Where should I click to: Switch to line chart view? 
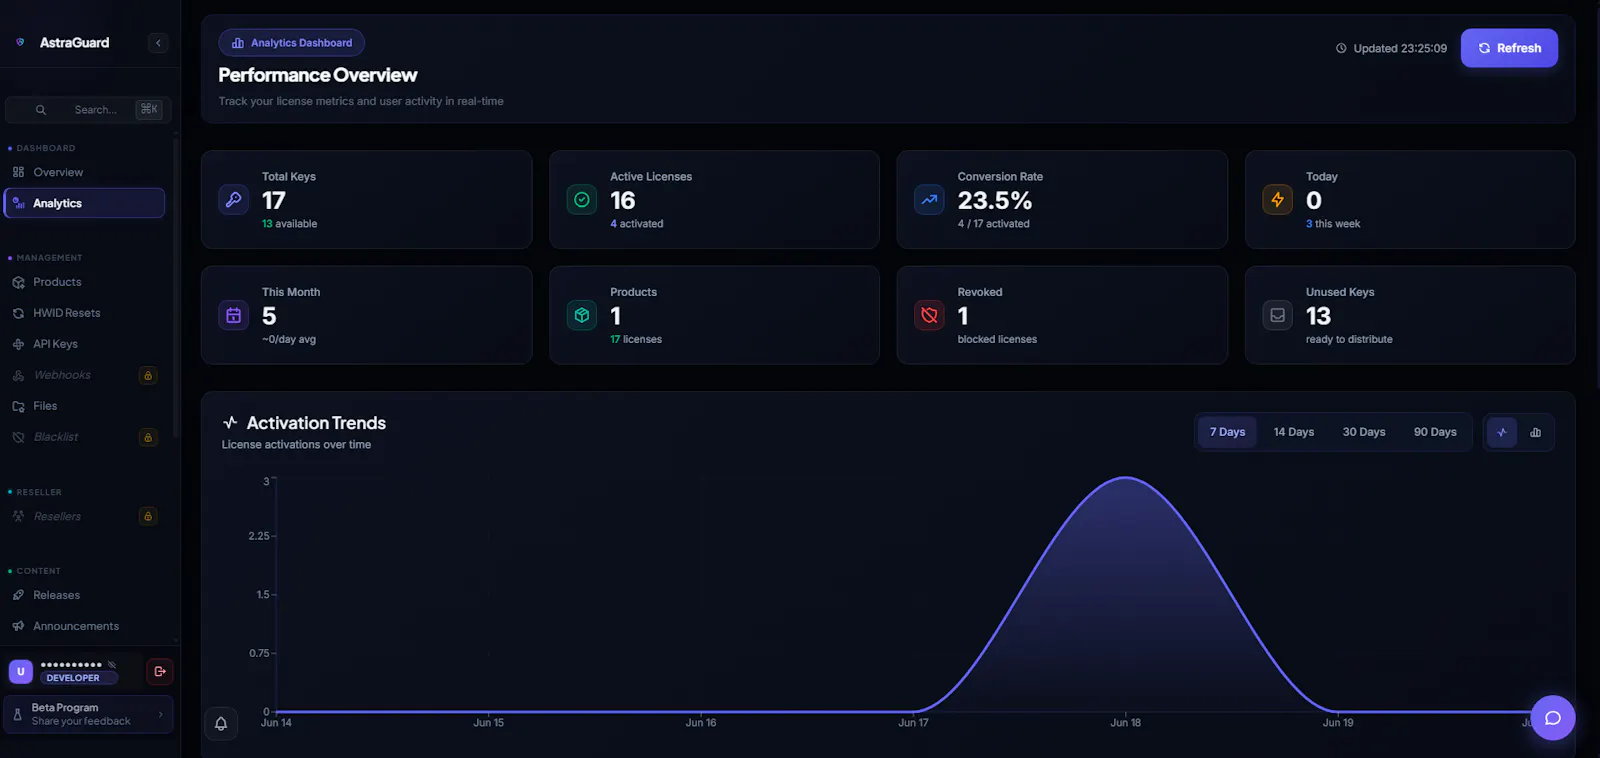1501,432
